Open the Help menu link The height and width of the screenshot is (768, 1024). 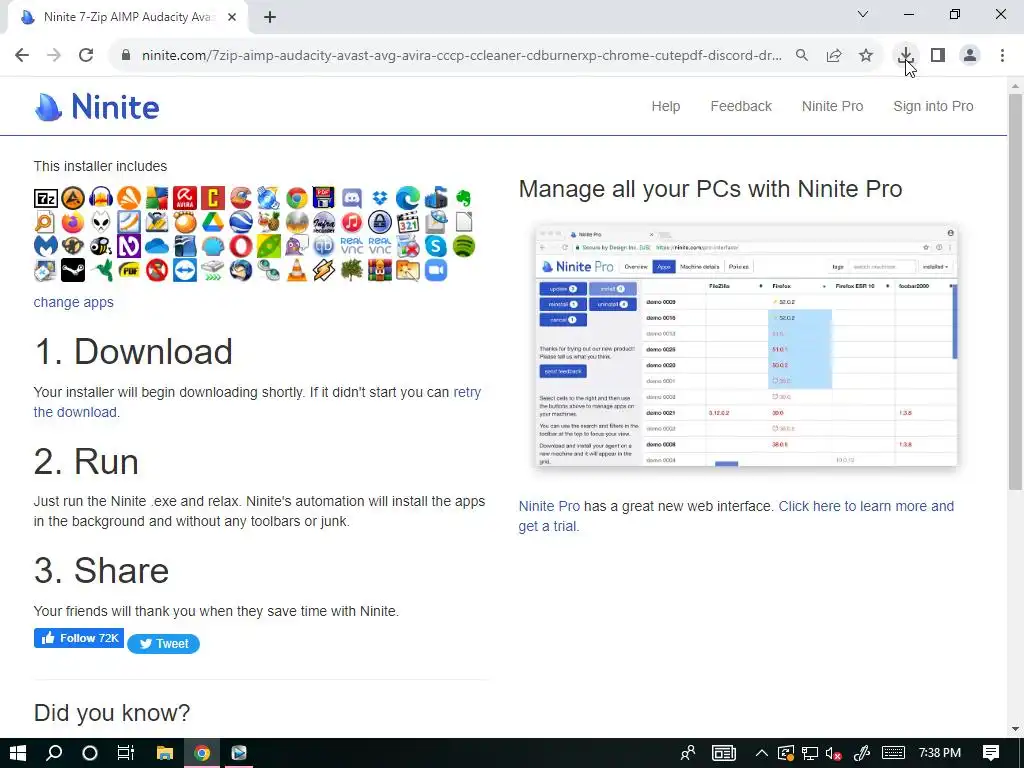[x=665, y=106]
